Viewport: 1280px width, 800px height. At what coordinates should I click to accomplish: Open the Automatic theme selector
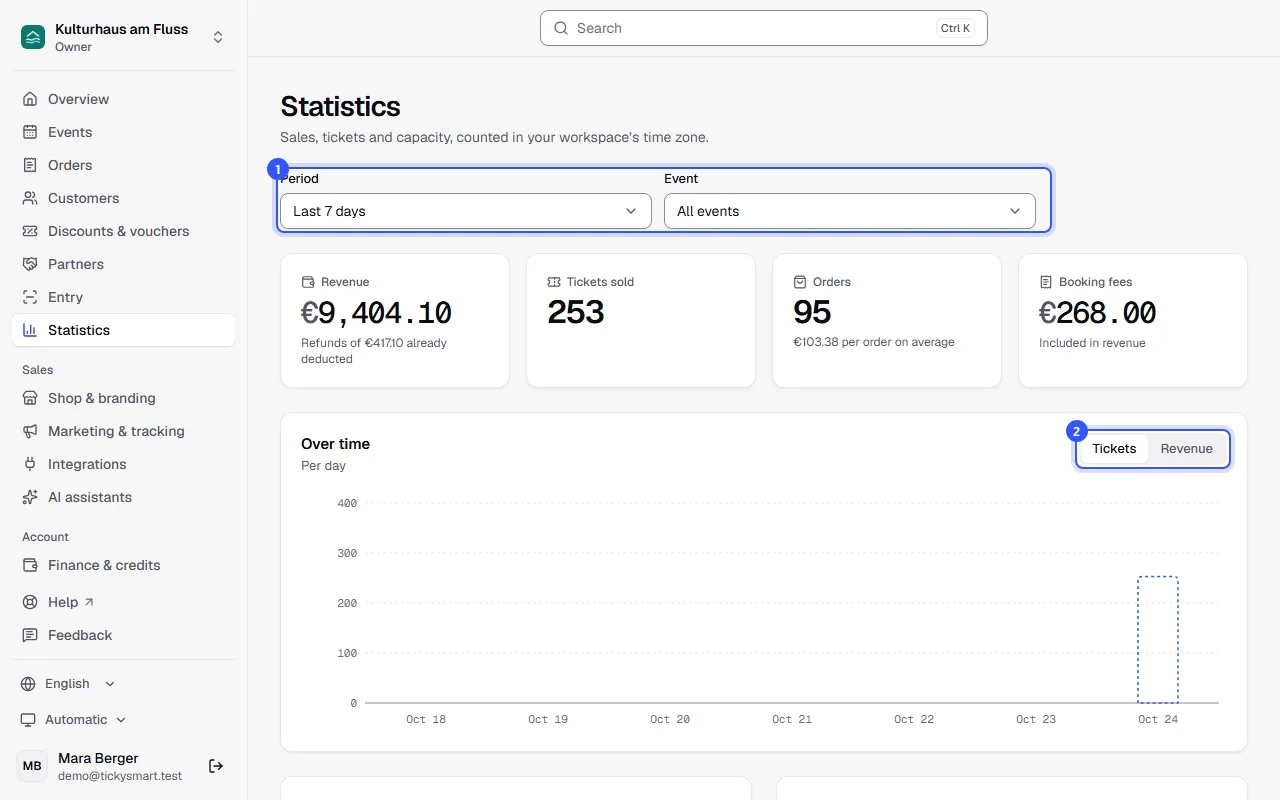pos(74,720)
